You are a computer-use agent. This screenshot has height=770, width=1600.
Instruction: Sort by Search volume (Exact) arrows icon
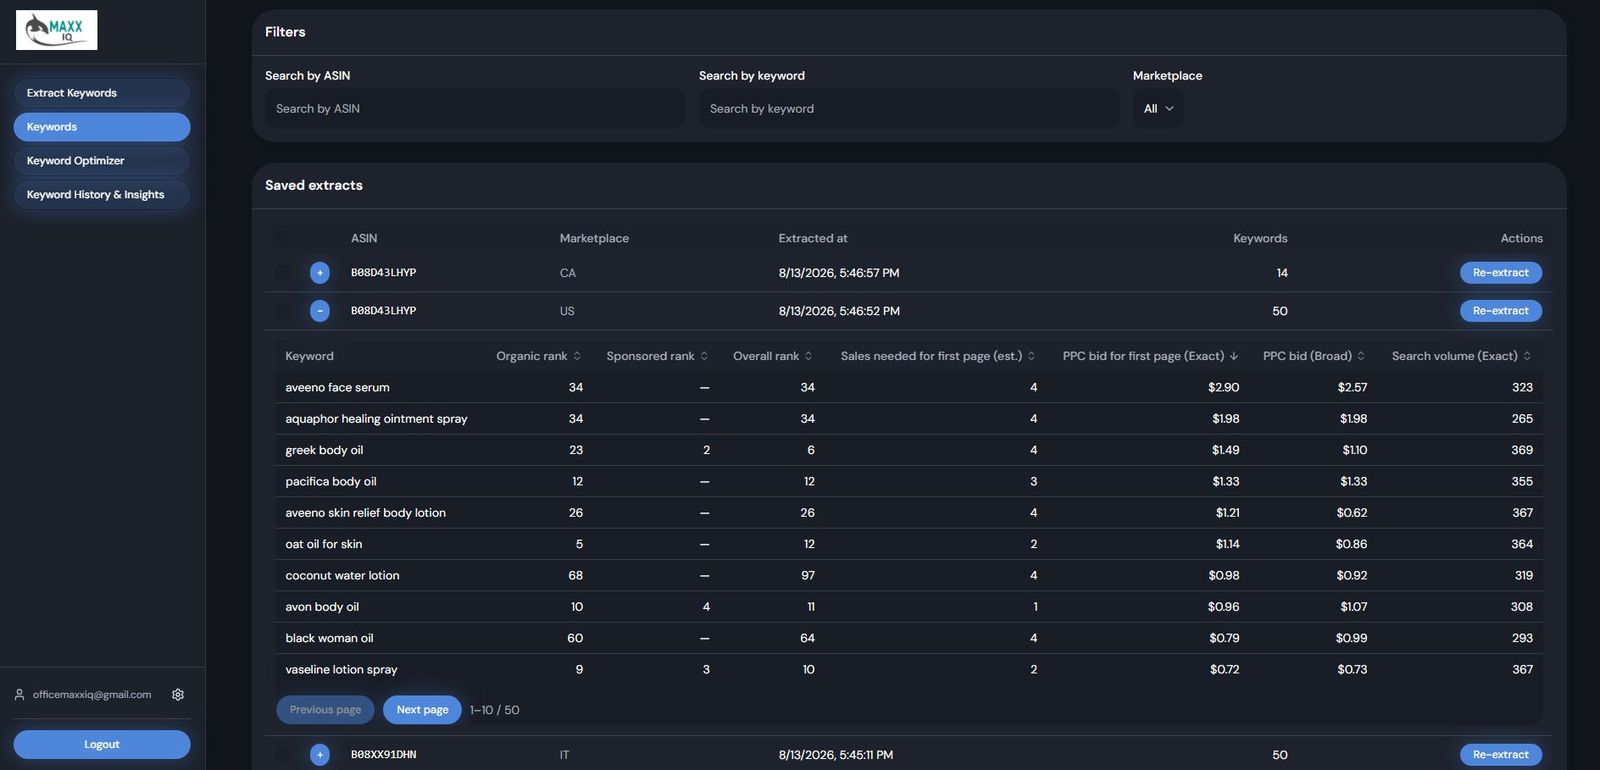(1527, 356)
